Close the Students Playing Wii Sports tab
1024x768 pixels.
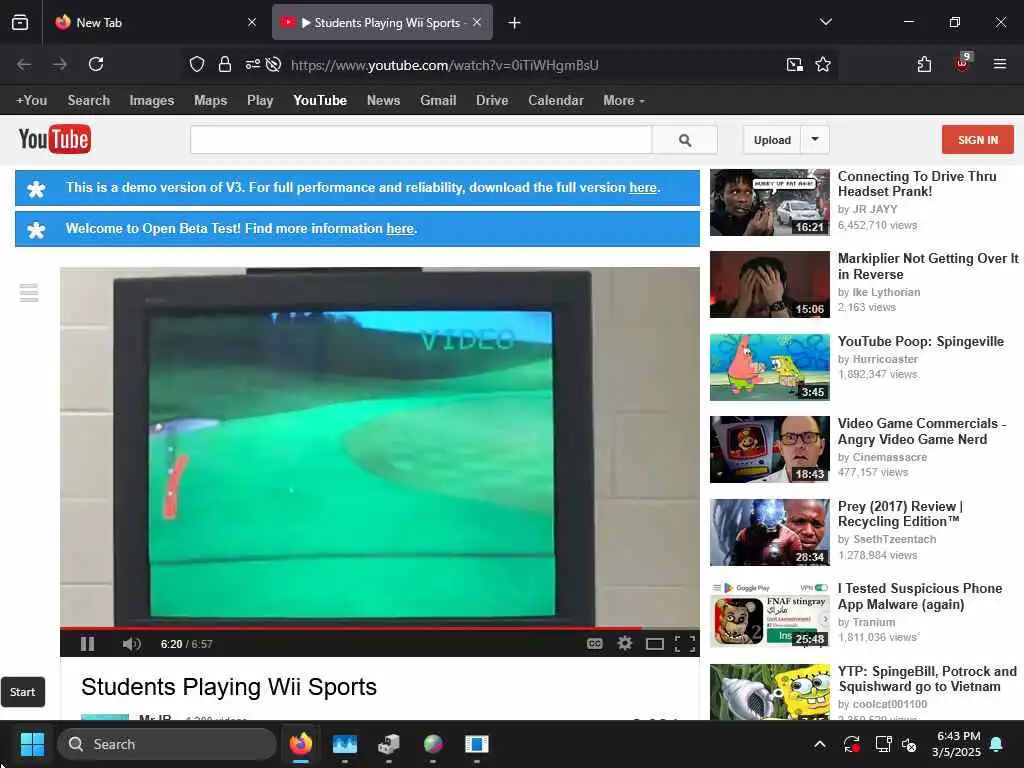click(x=477, y=22)
